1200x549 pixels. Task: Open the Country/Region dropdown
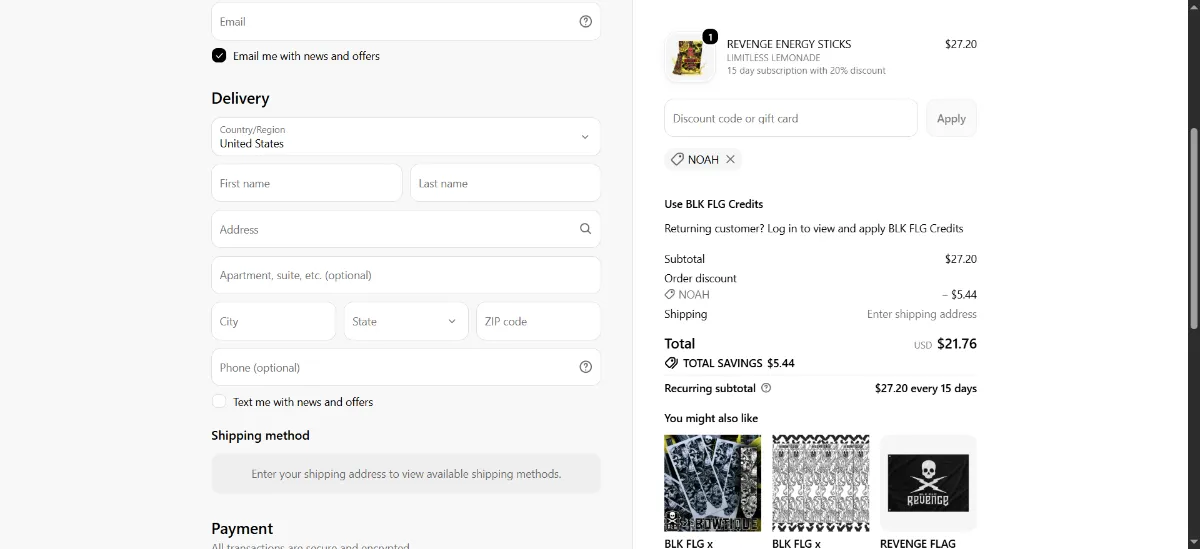(406, 137)
